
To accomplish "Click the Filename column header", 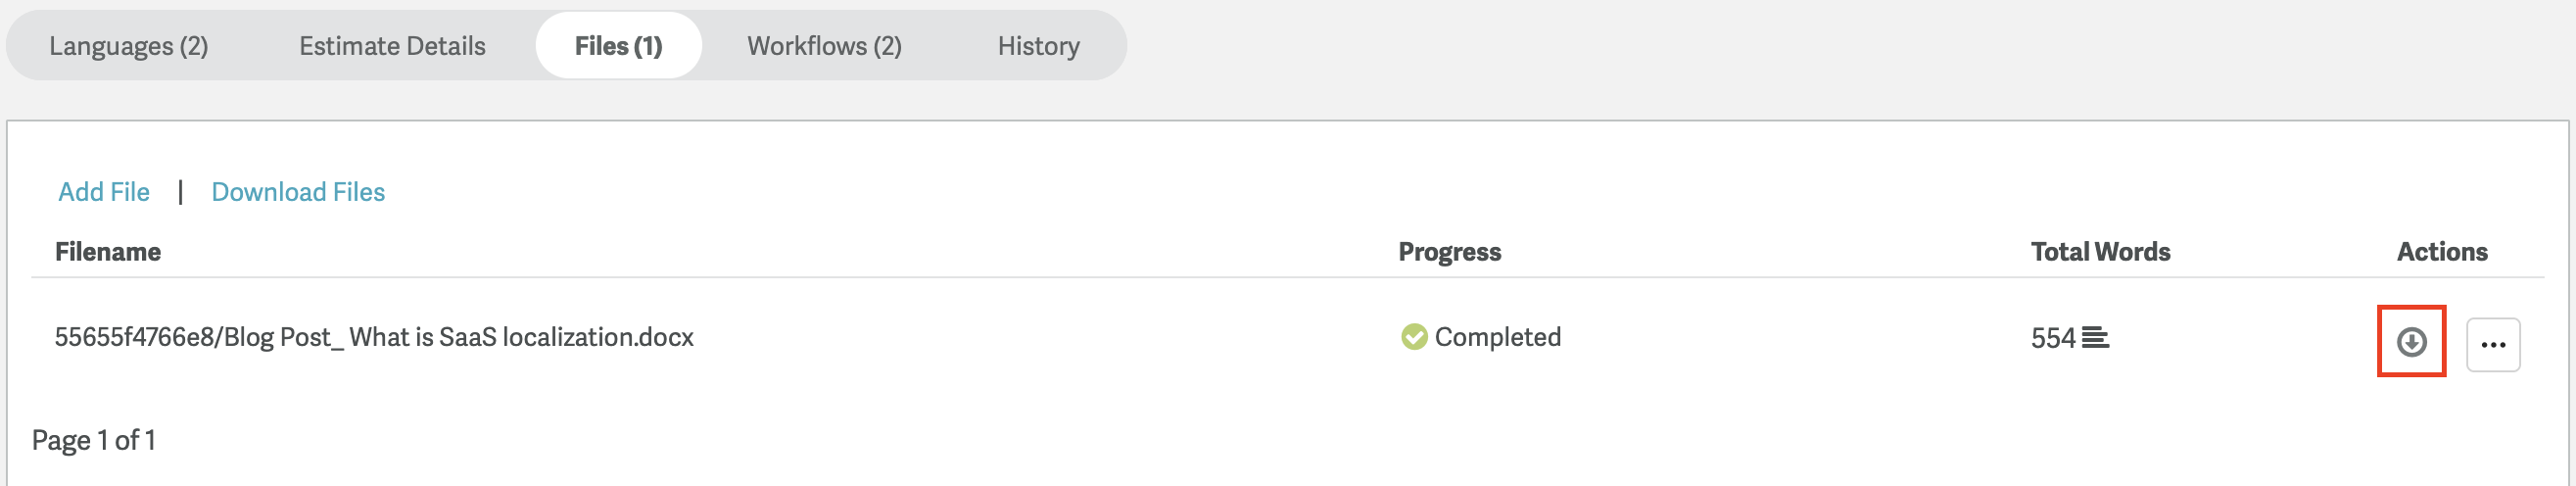I will click(108, 252).
